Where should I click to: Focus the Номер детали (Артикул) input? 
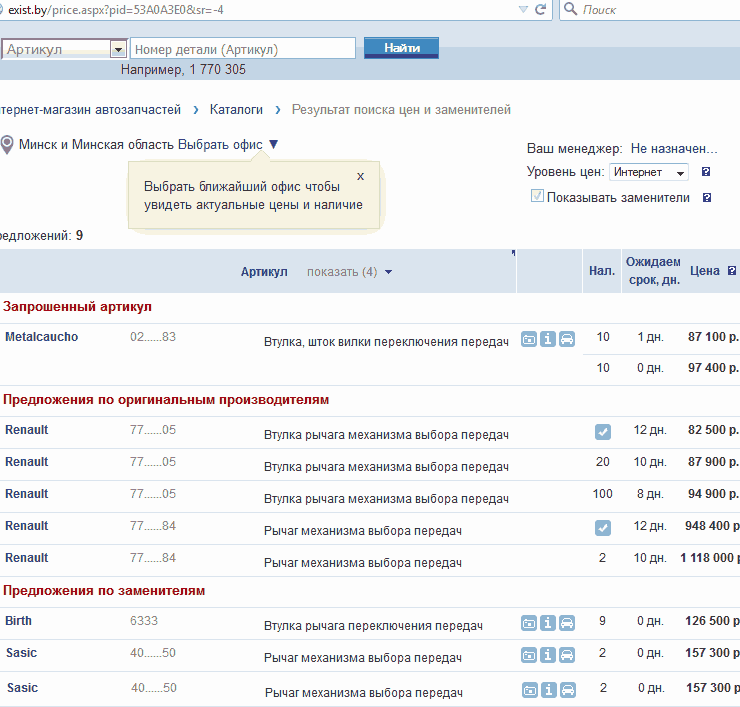(243, 49)
